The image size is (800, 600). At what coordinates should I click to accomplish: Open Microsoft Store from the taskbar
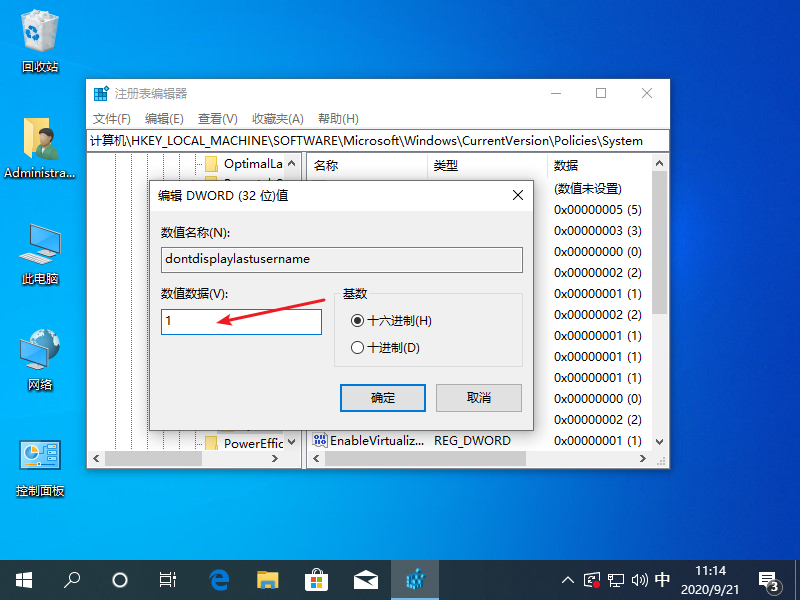tap(316, 579)
